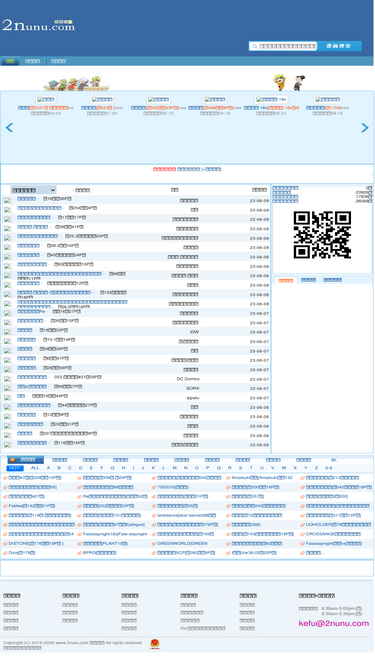Open the 7SEEDS manga link

tap(173, 487)
